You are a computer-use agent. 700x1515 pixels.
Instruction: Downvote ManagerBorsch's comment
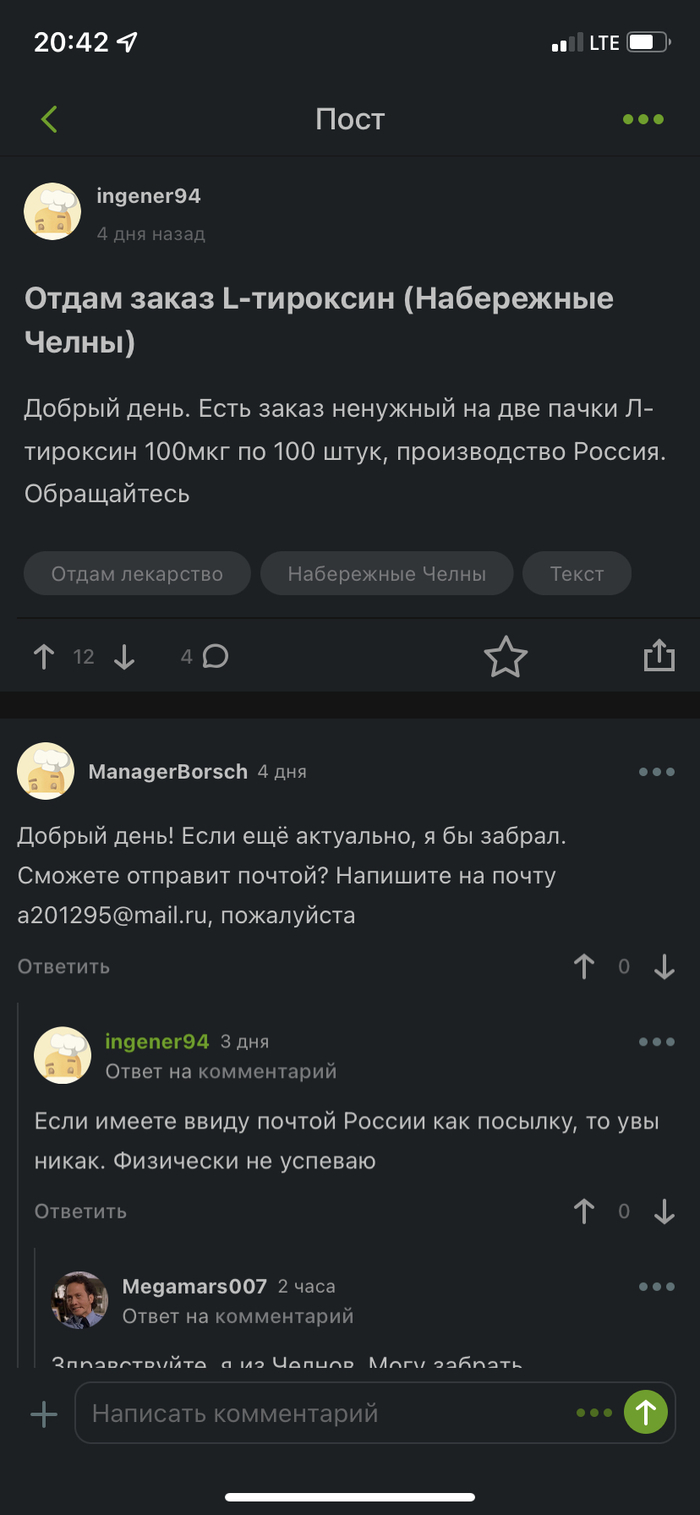tap(664, 967)
